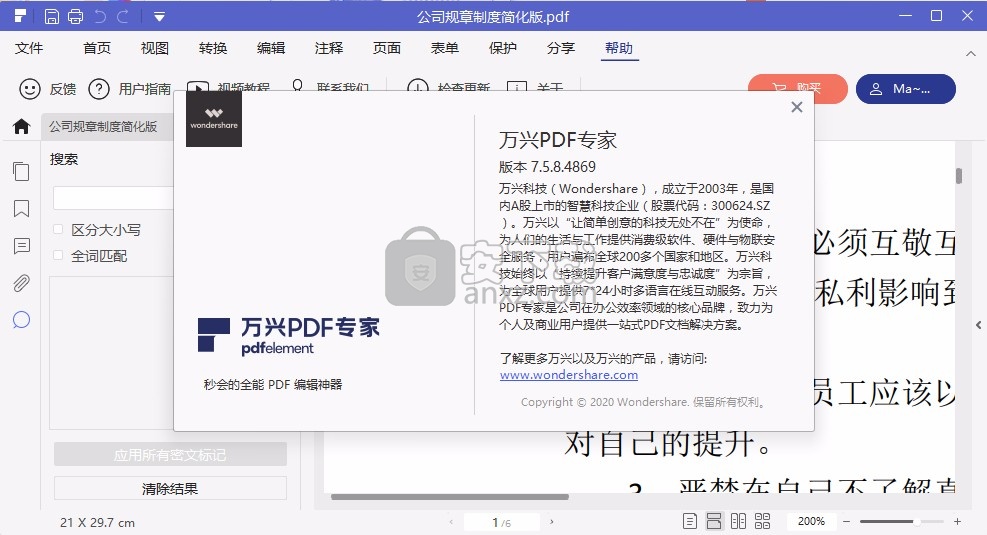Click the 用户指南 label

pos(145,89)
